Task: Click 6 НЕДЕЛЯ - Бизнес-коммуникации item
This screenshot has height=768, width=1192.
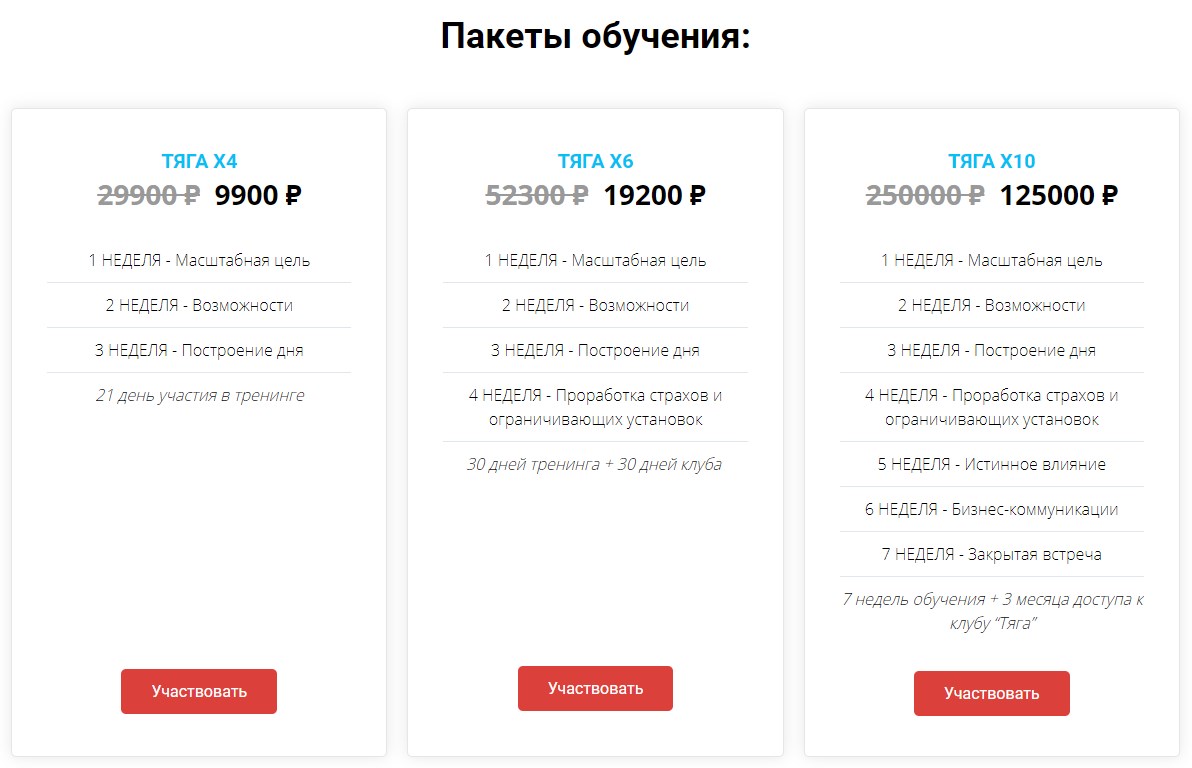Action: click(991, 509)
